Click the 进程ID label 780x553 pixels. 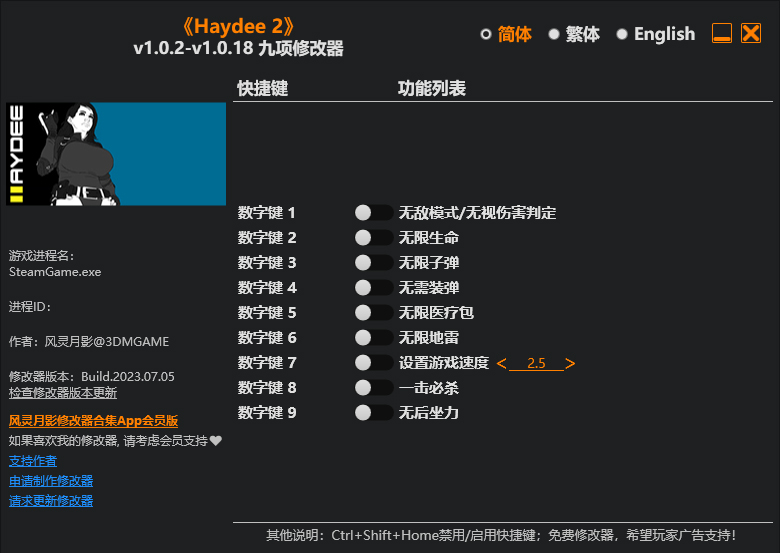30,307
